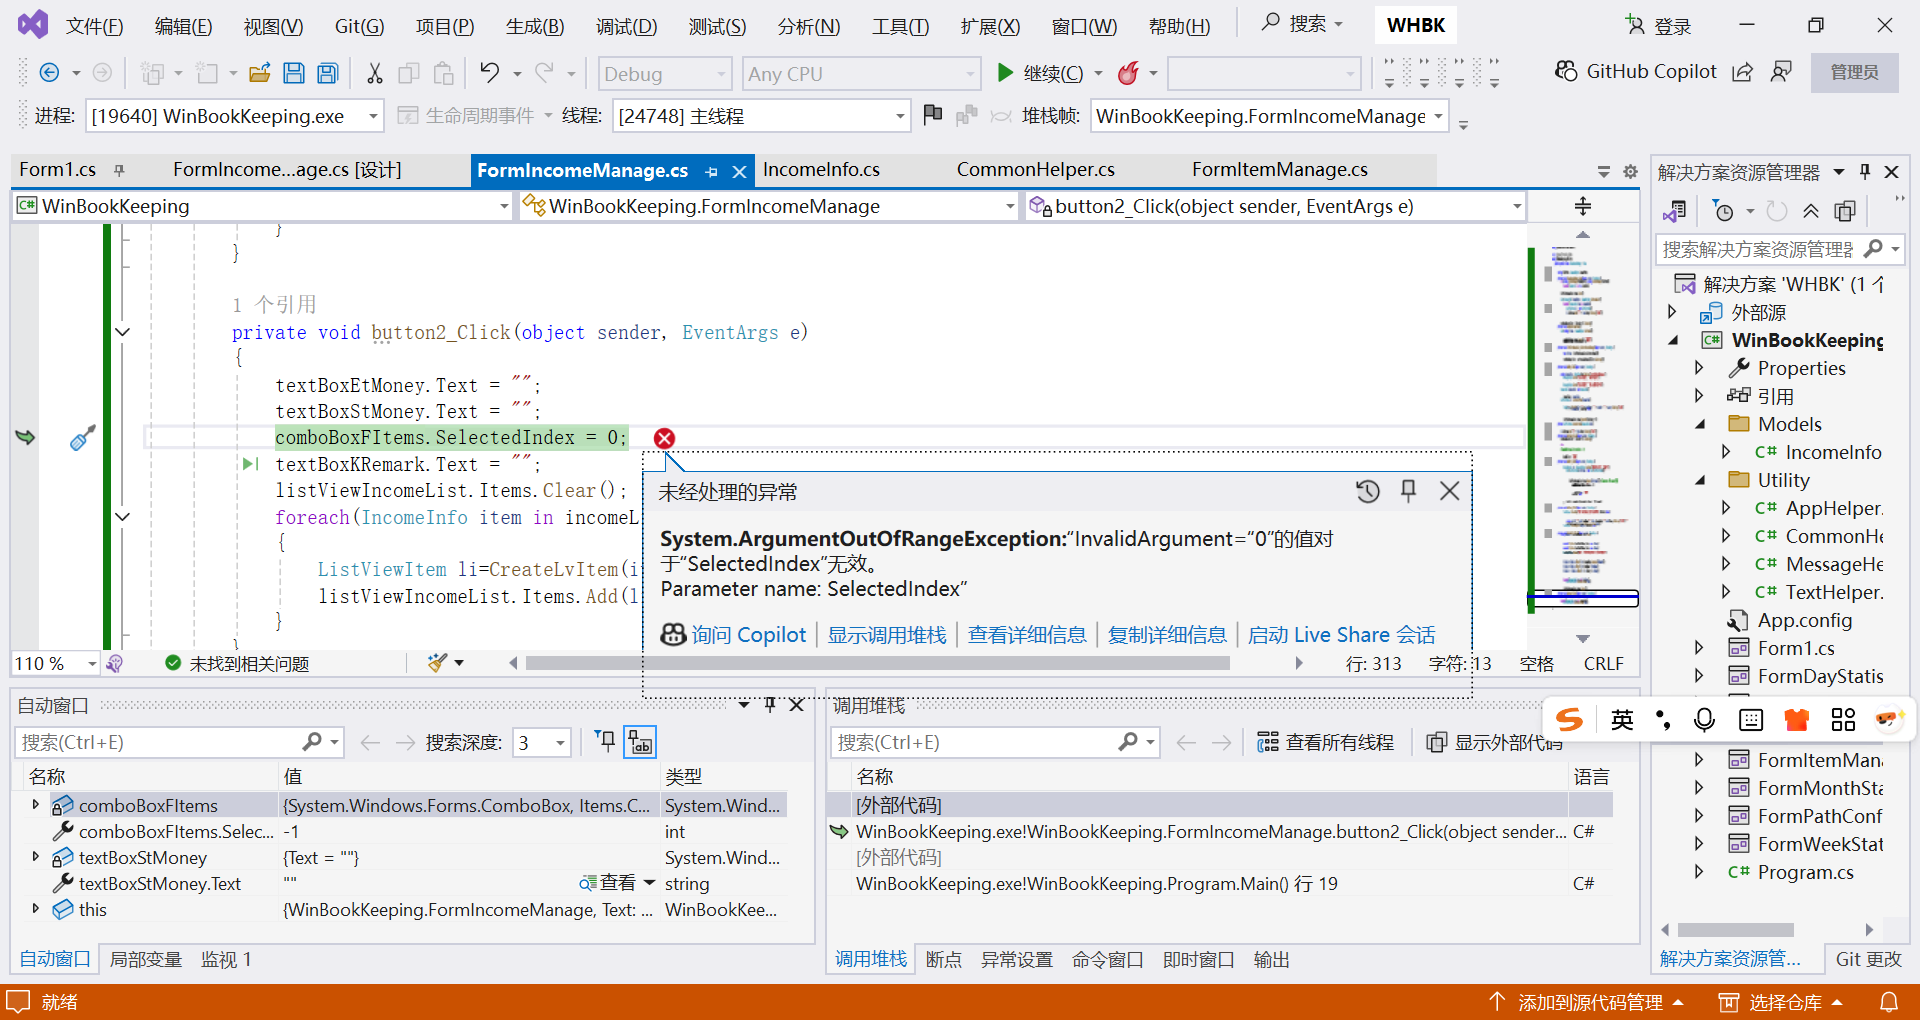Click the 查看详细信息 link
The image size is (1920, 1020).
pos(1026,635)
